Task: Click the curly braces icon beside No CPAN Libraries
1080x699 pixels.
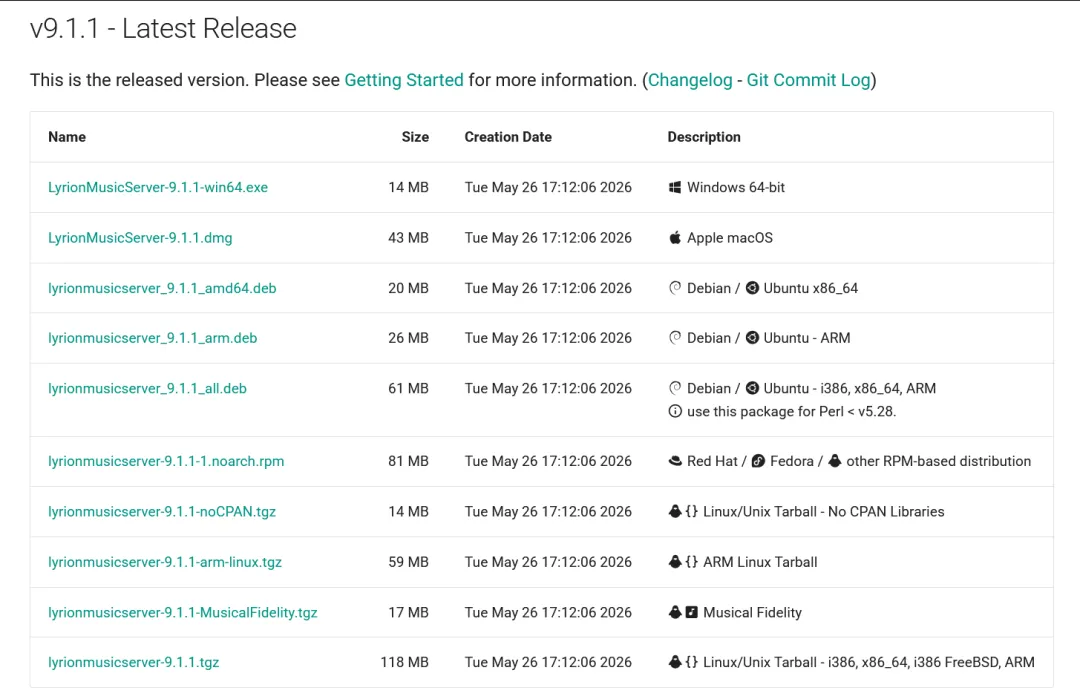Action: 692,511
